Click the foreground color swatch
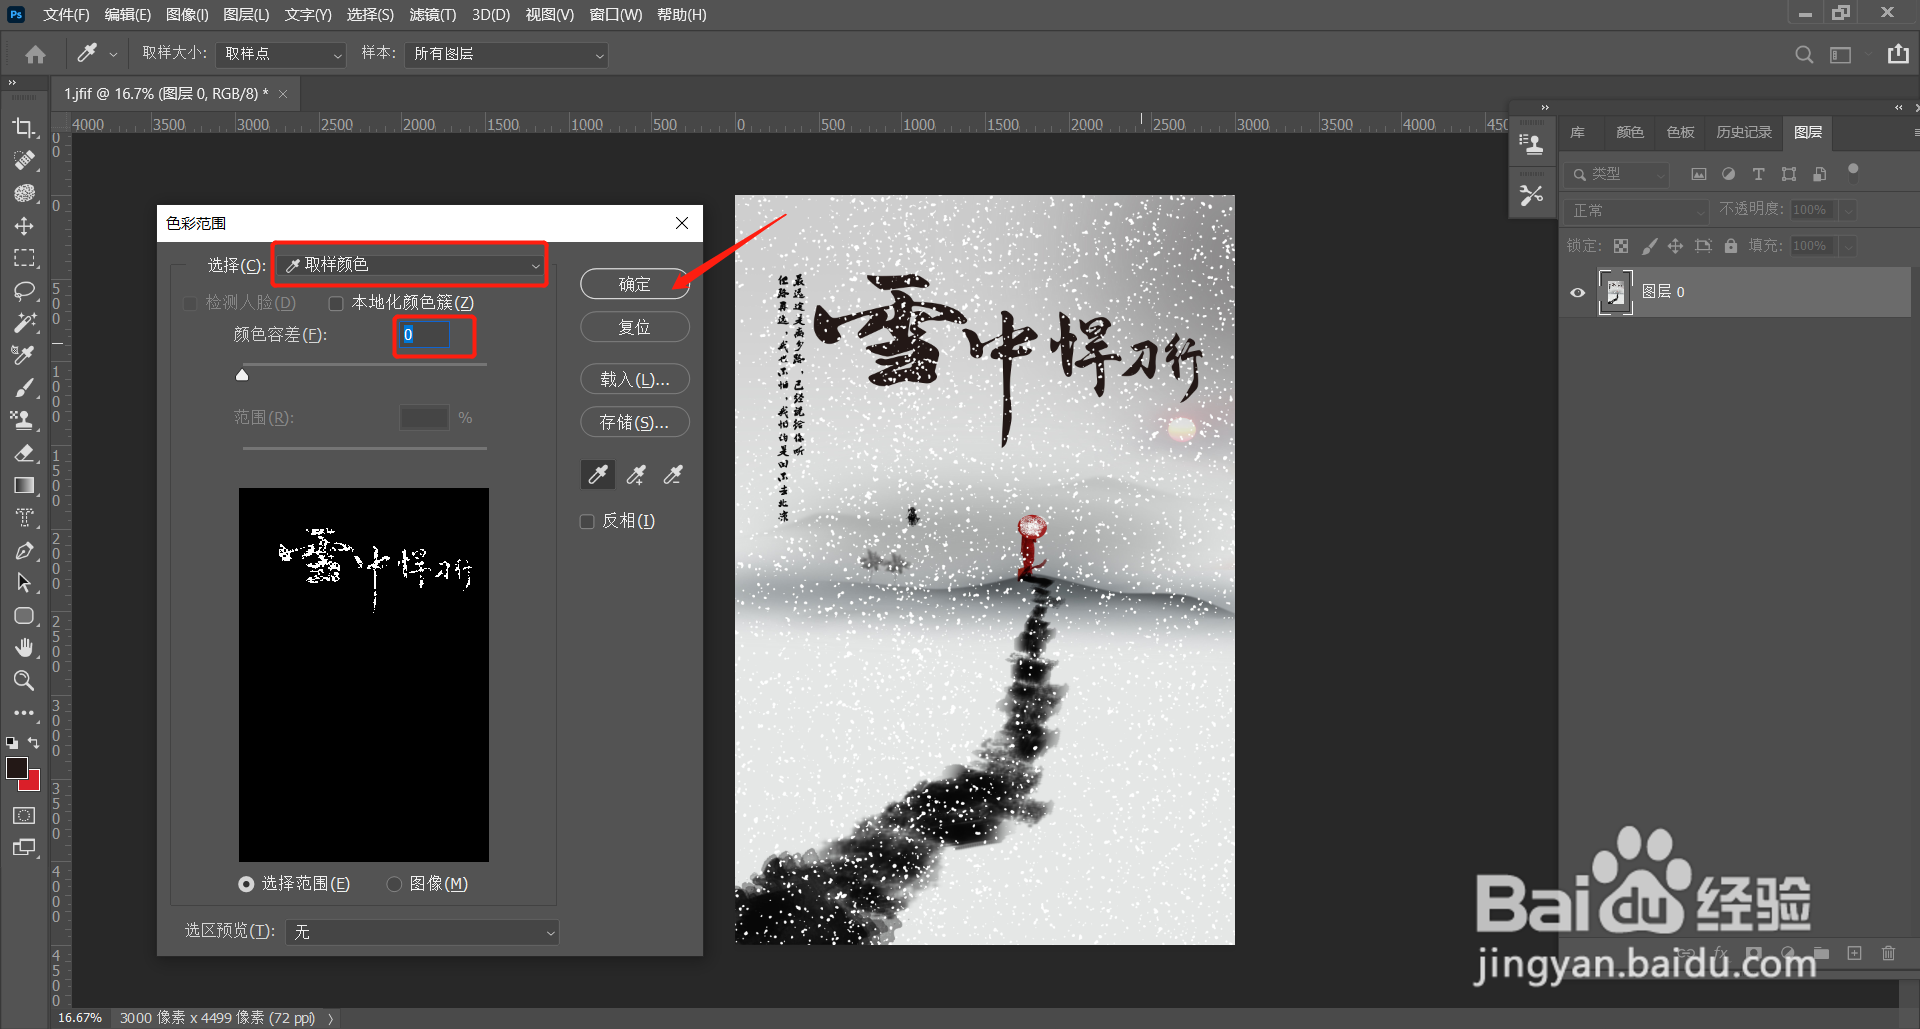This screenshot has height=1029, width=1920. click(x=17, y=768)
